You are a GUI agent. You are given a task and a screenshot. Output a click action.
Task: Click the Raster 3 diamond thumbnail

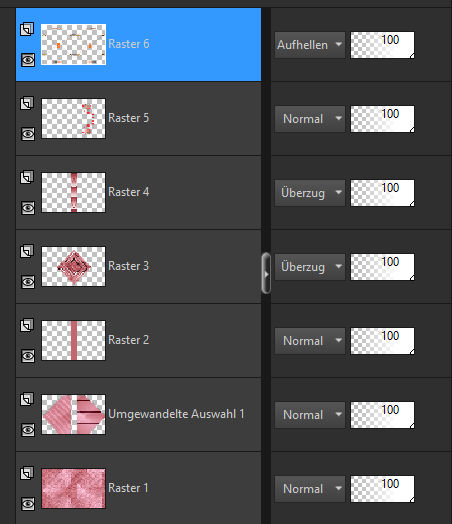73,266
